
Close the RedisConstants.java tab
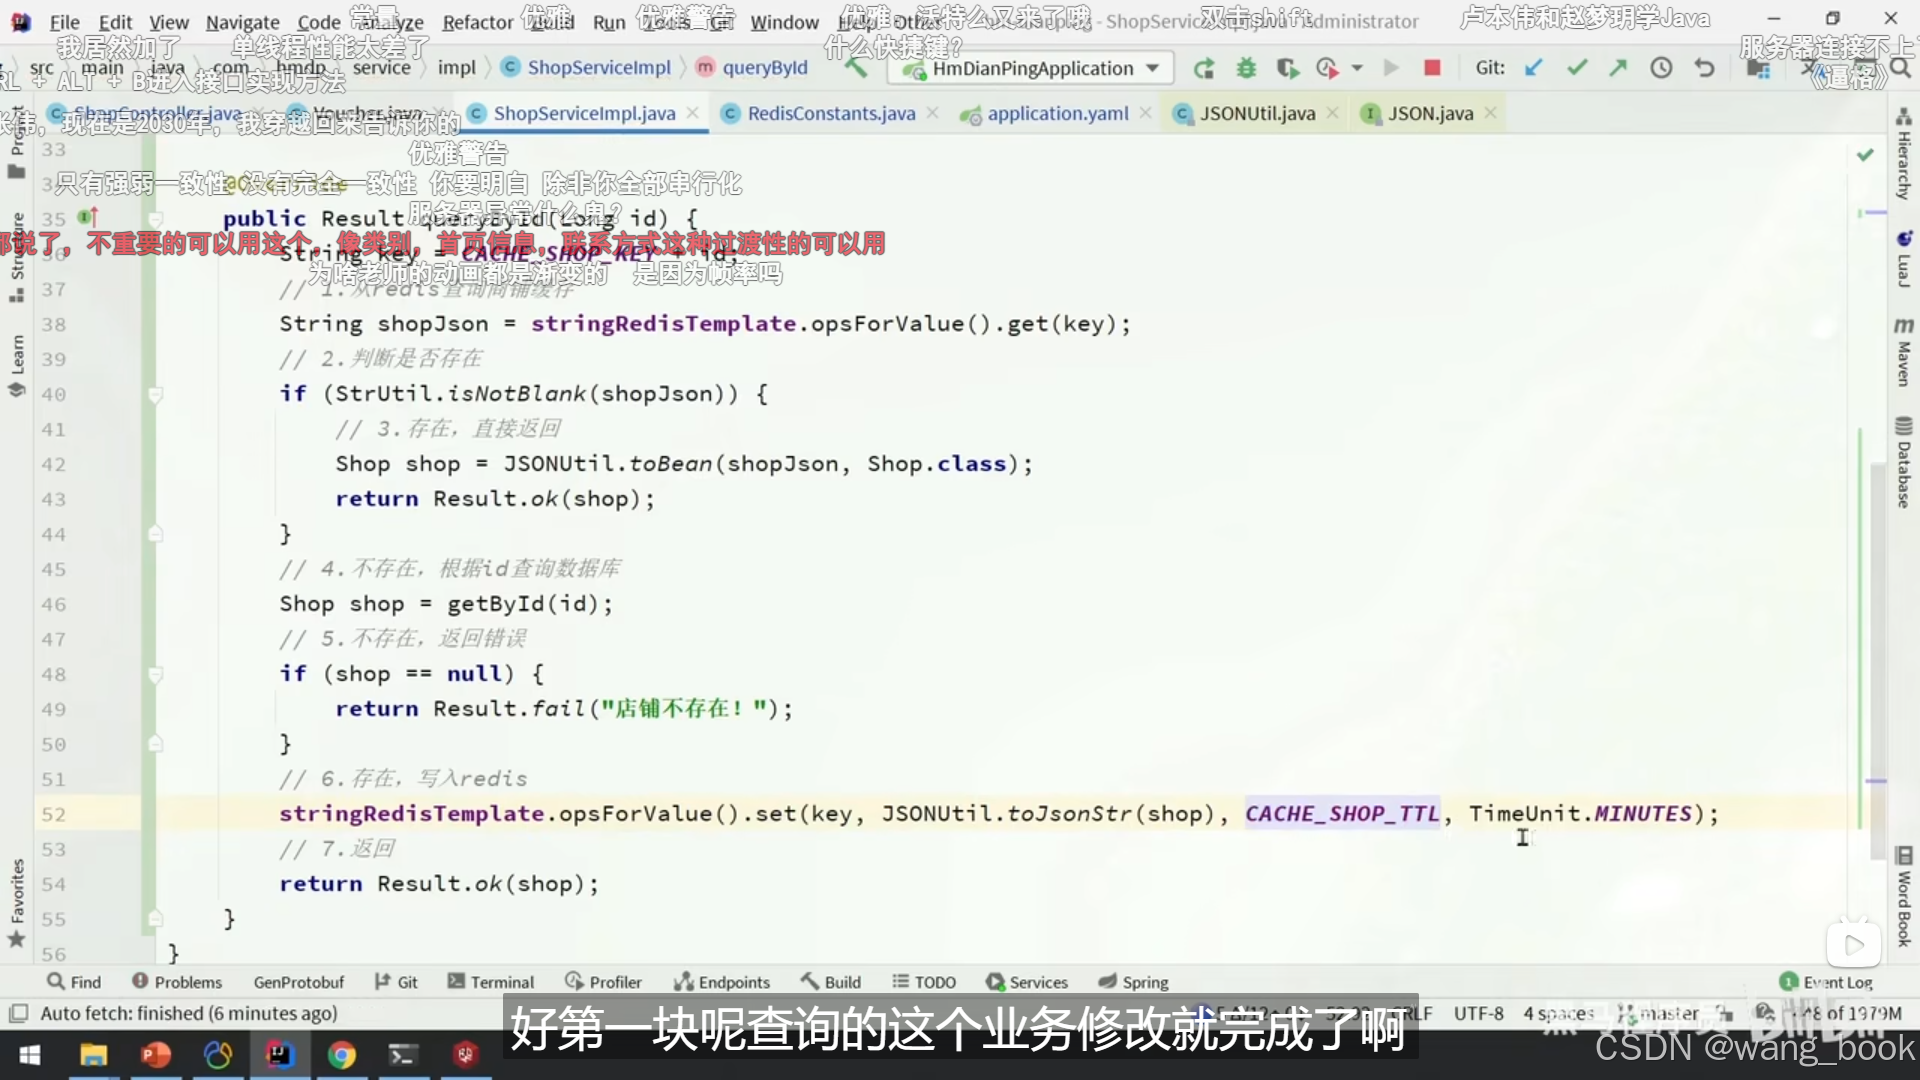coord(932,114)
